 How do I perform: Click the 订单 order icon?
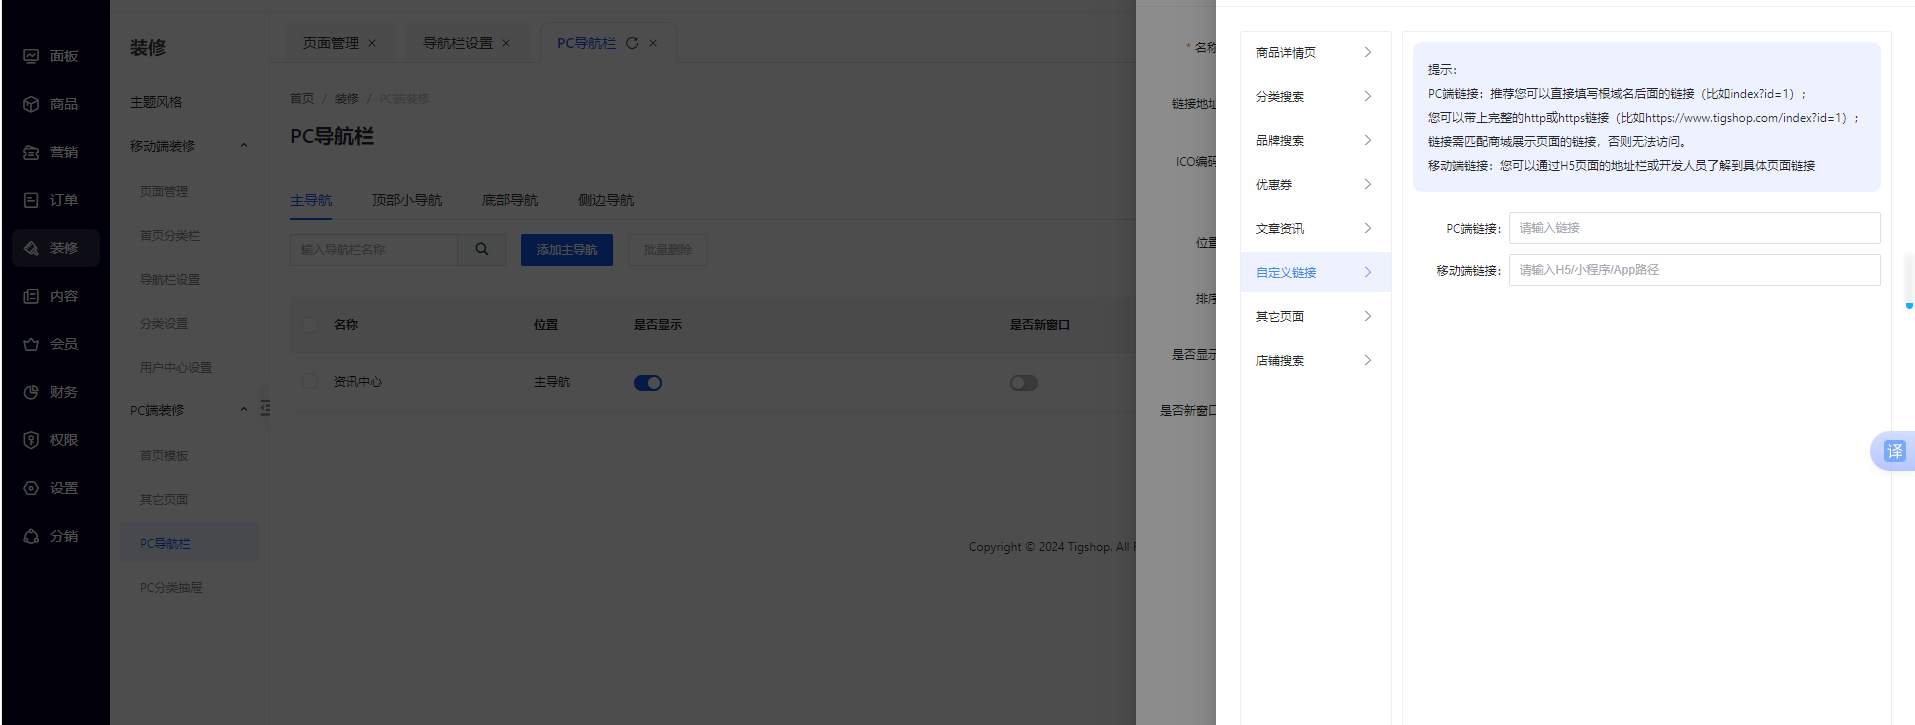pyautogui.click(x=31, y=200)
